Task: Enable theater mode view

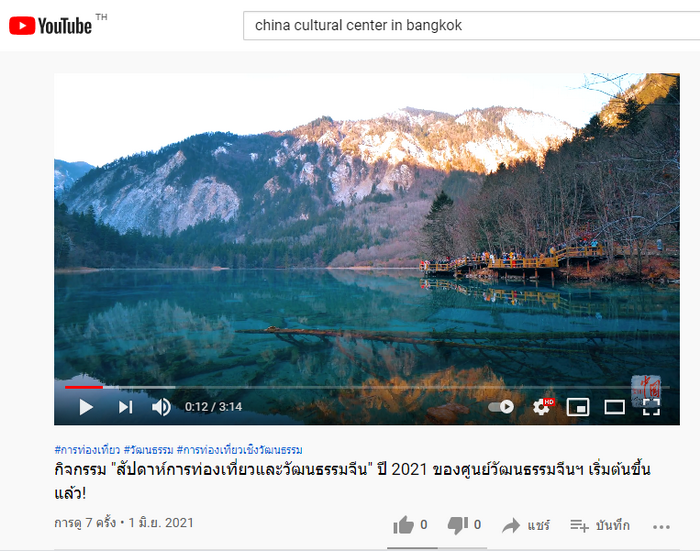Action: tap(614, 407)
